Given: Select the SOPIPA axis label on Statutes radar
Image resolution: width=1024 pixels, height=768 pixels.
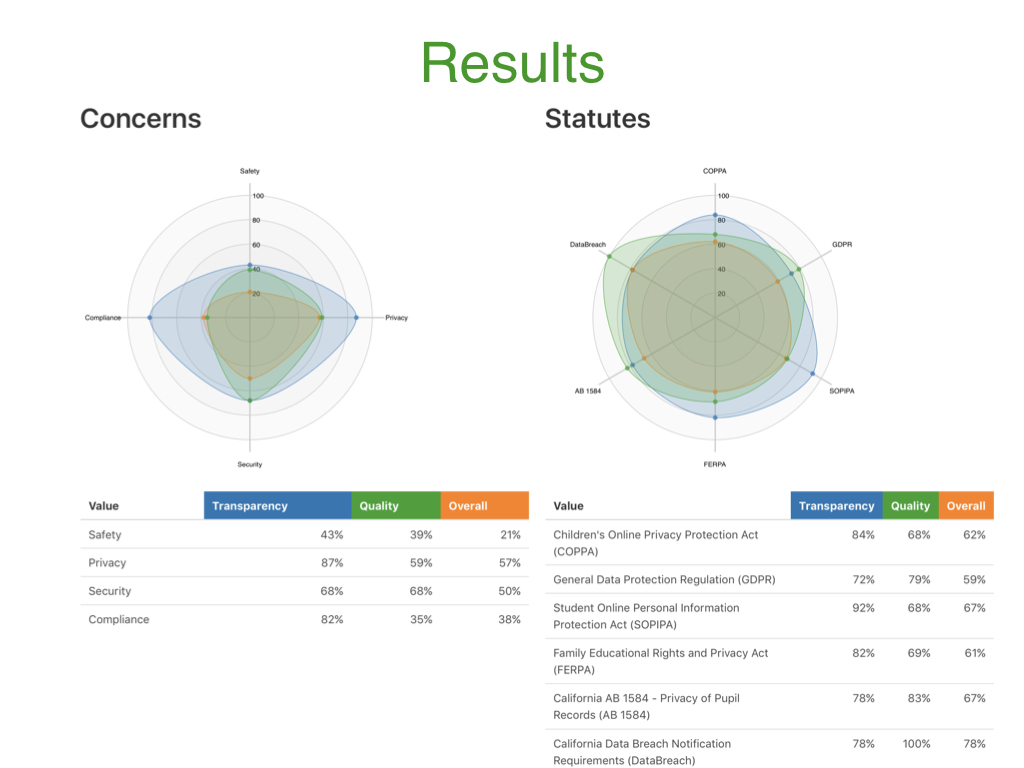Looking at the screenshot, I should 842,391.
